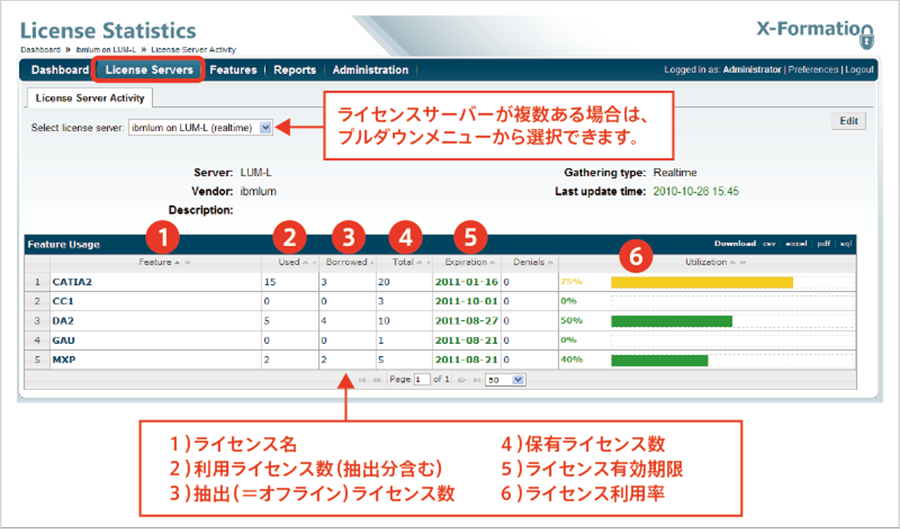This screenshot has width=900, height=529.
Task: Click Dashboard in the breadcrumb
Action: tap(40, 50)
